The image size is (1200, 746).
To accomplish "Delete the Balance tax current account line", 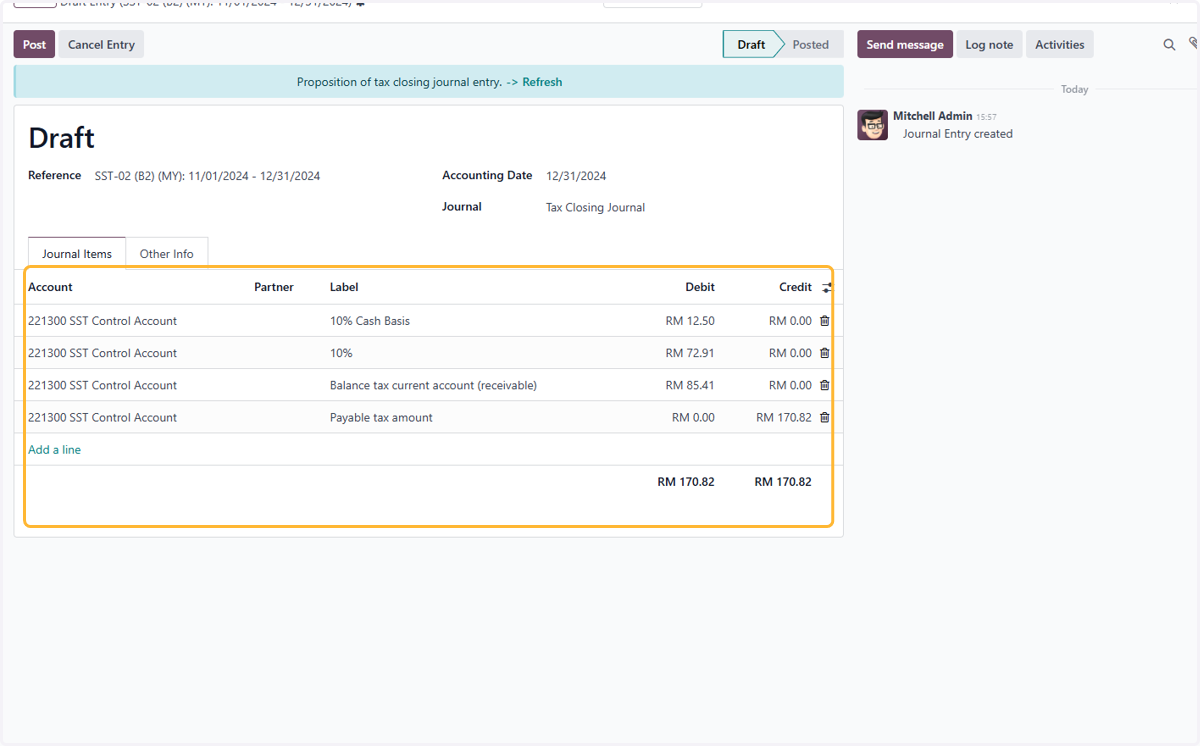I will click(x=824, y=385).
